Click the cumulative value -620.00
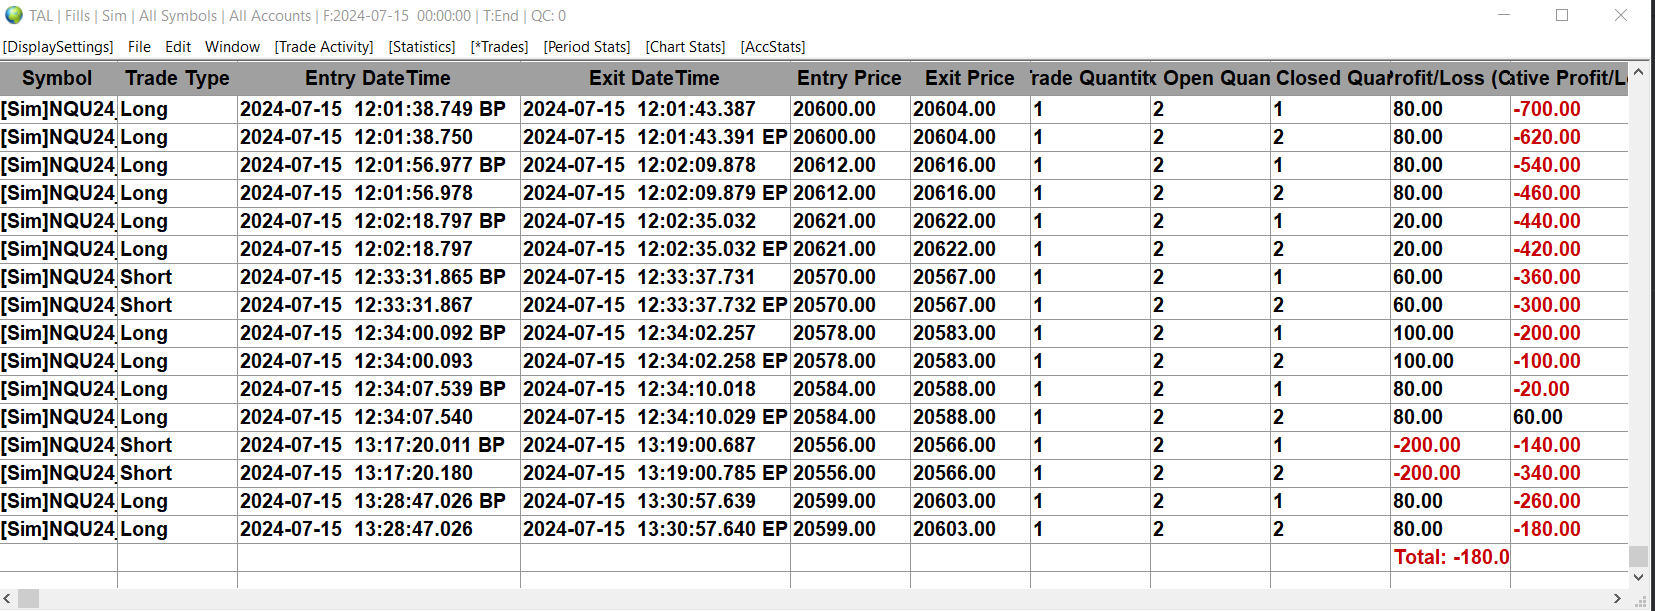The height and width of the screenshot is (611, 1655). [x=1547, y=137]
